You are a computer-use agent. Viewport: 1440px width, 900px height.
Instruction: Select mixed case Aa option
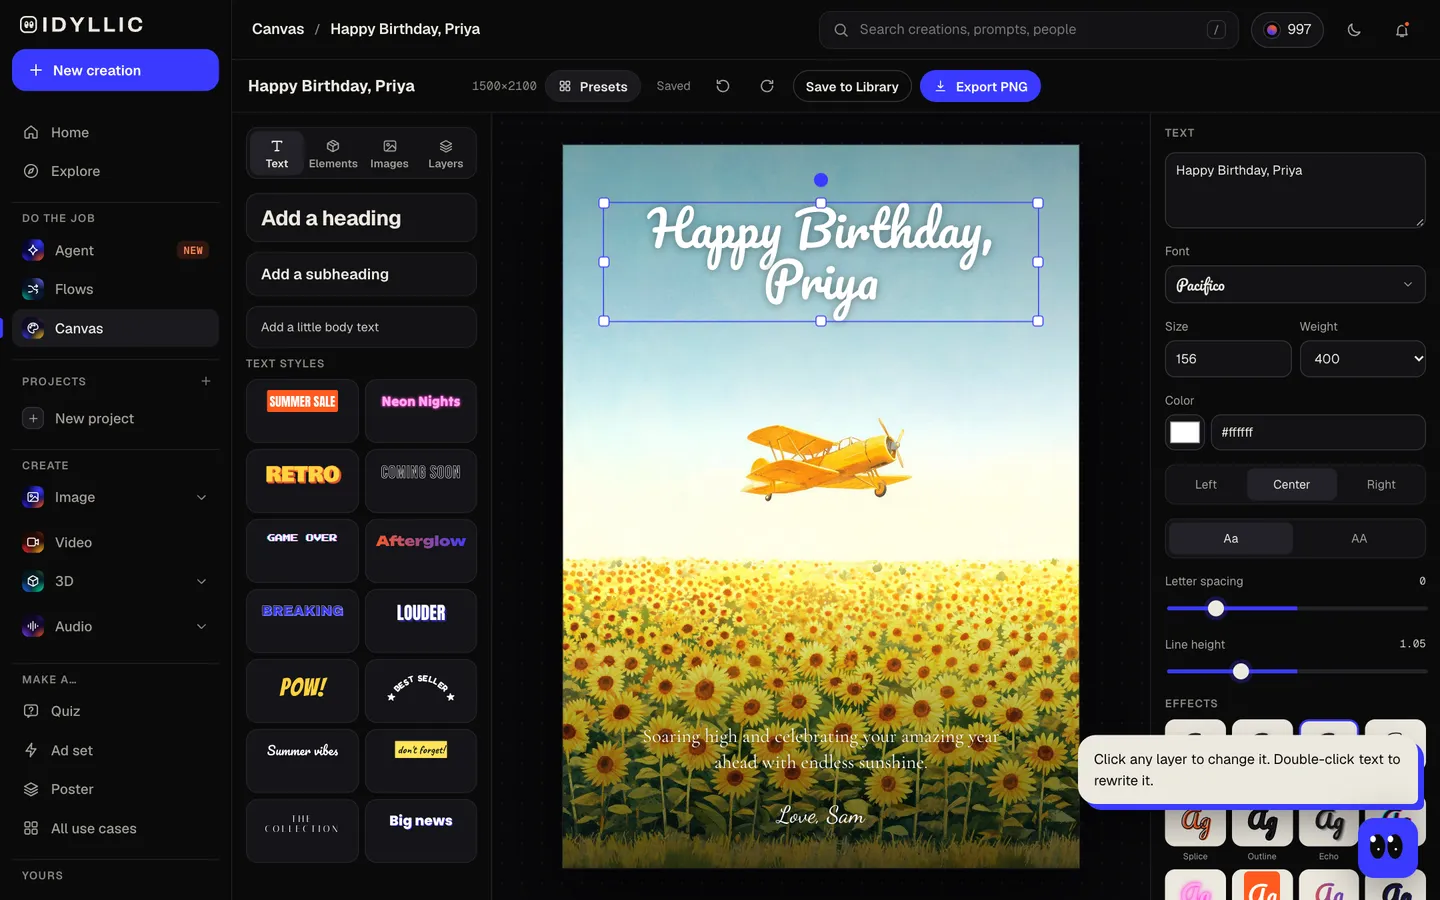(x=1231, y=538)
